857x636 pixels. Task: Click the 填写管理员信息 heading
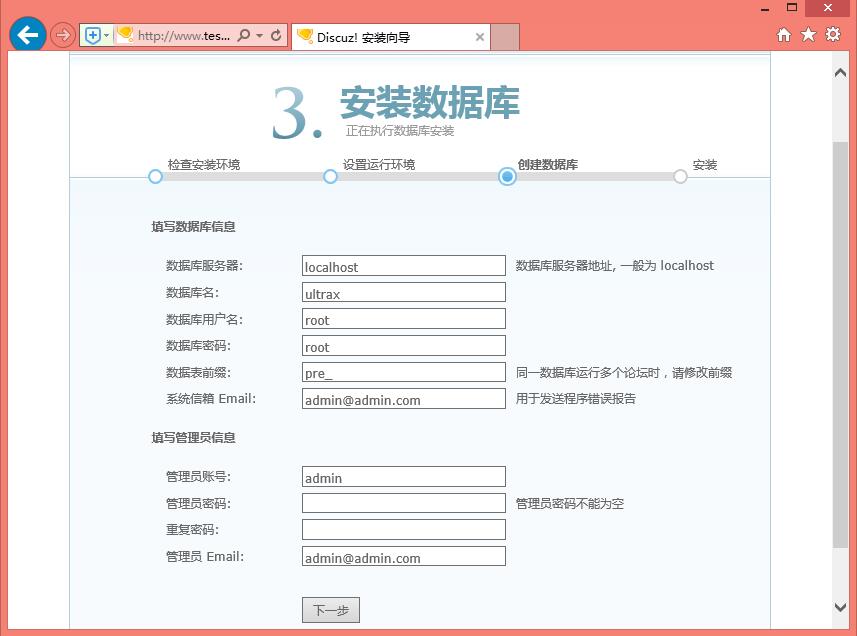click(x=193, y=438)
